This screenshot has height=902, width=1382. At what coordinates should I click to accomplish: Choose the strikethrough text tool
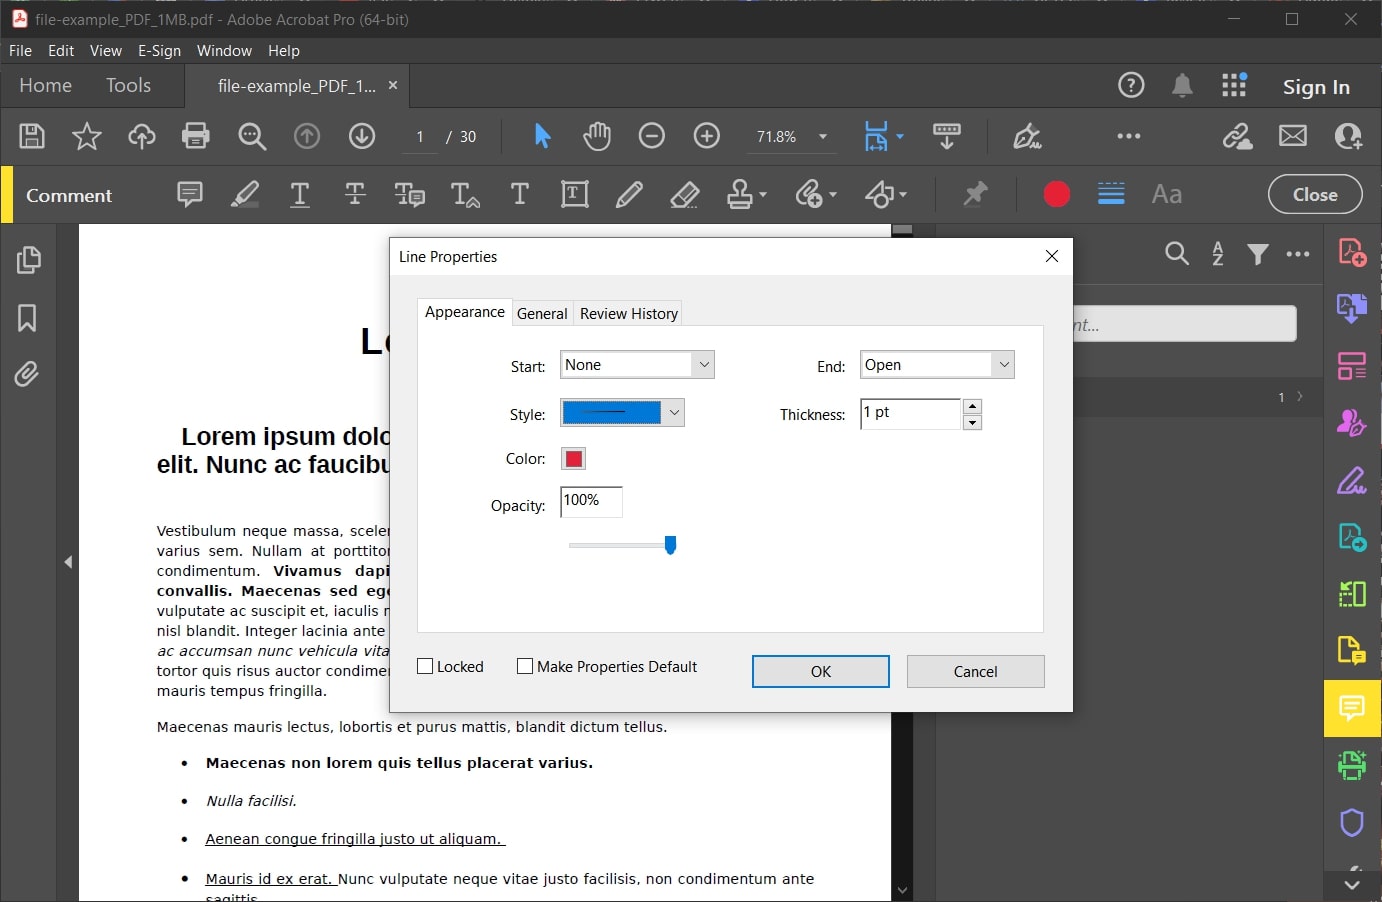point(355,194)
